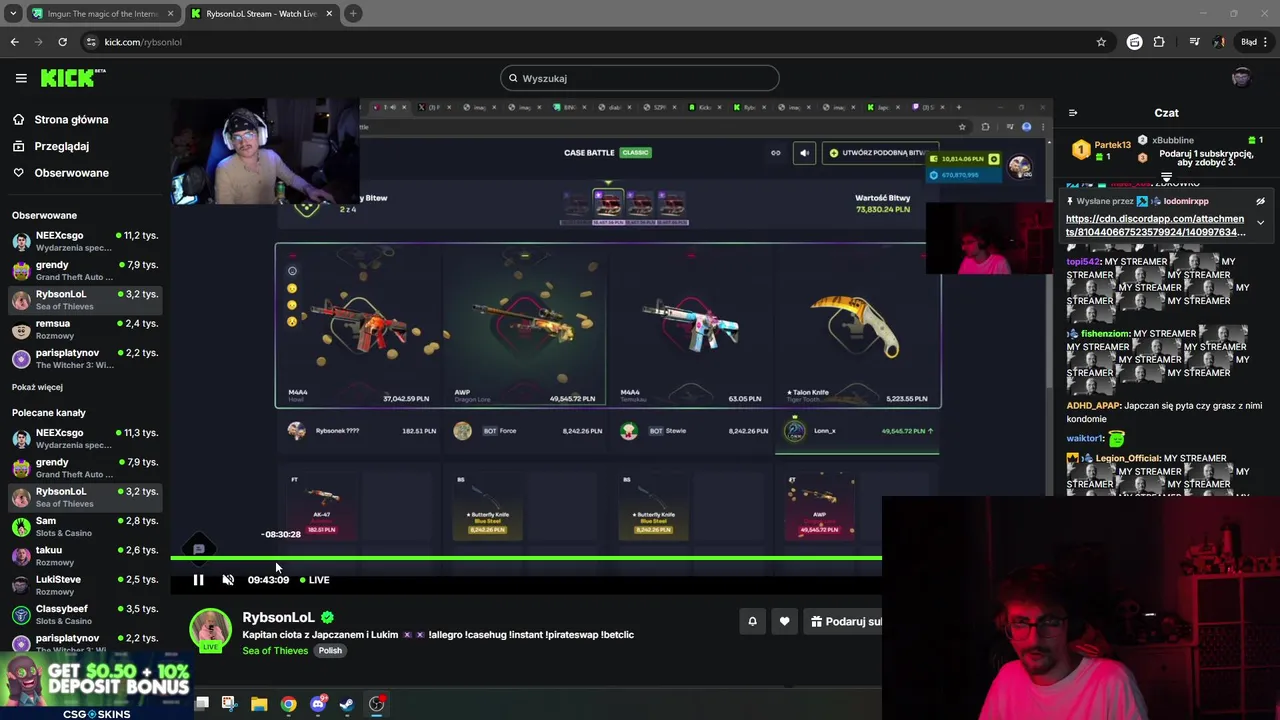This screenshot has width=1280, height=720.
Task: Click username topi542 in chat
Action: click(1083, 262)
